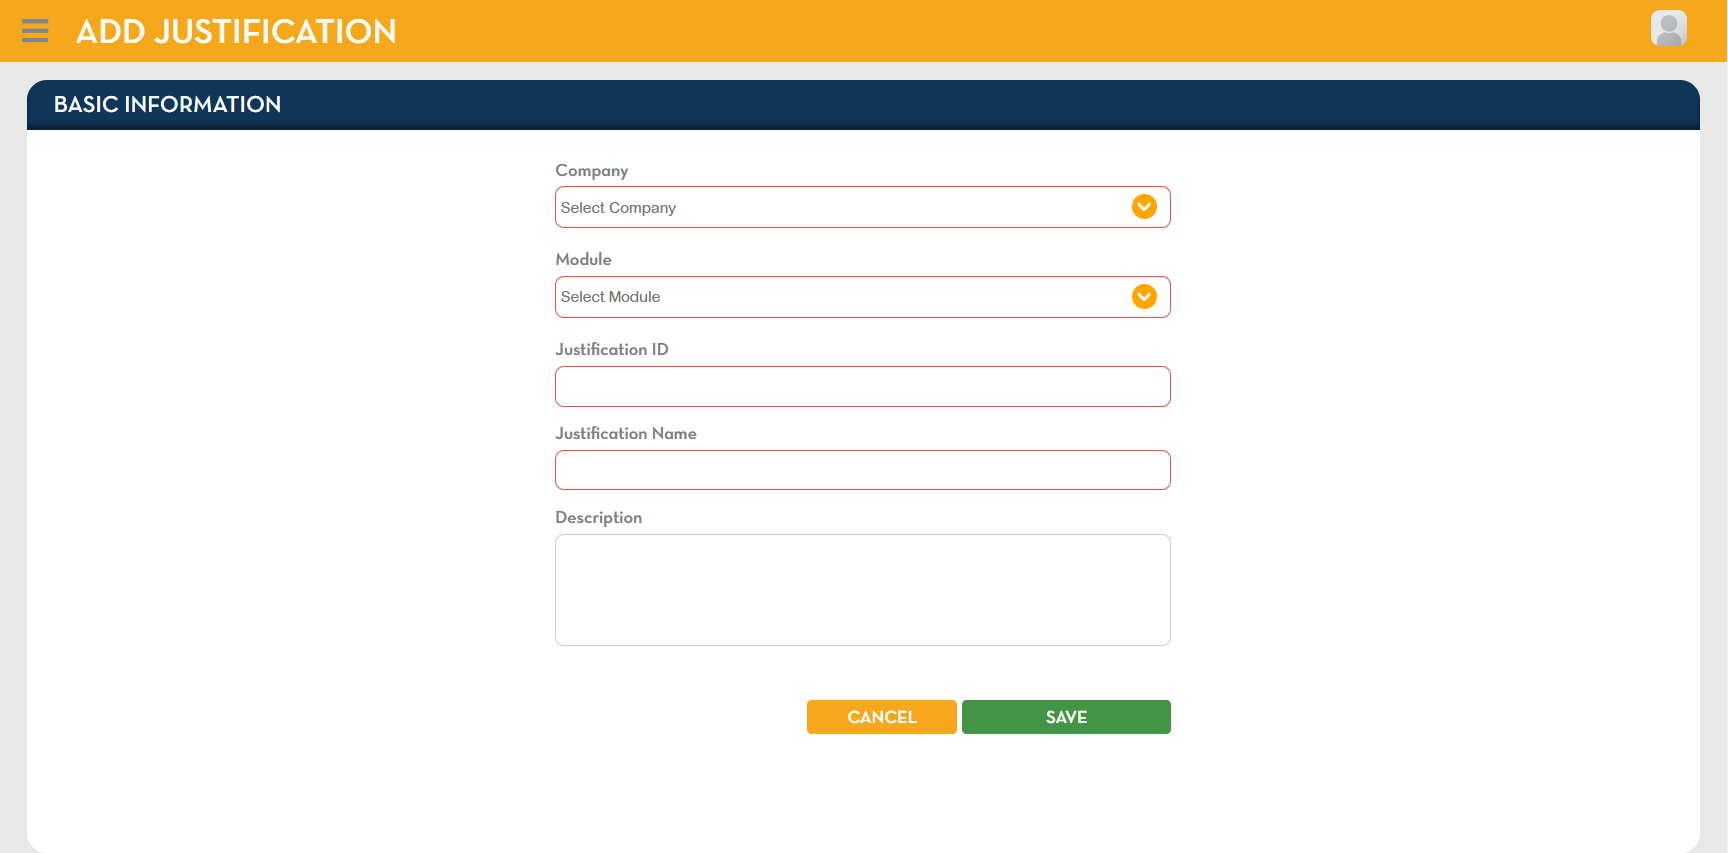The width and height of the screenshot is (1728, 853).
Task: Click the 'Justification Name' label
Action: 626,433
